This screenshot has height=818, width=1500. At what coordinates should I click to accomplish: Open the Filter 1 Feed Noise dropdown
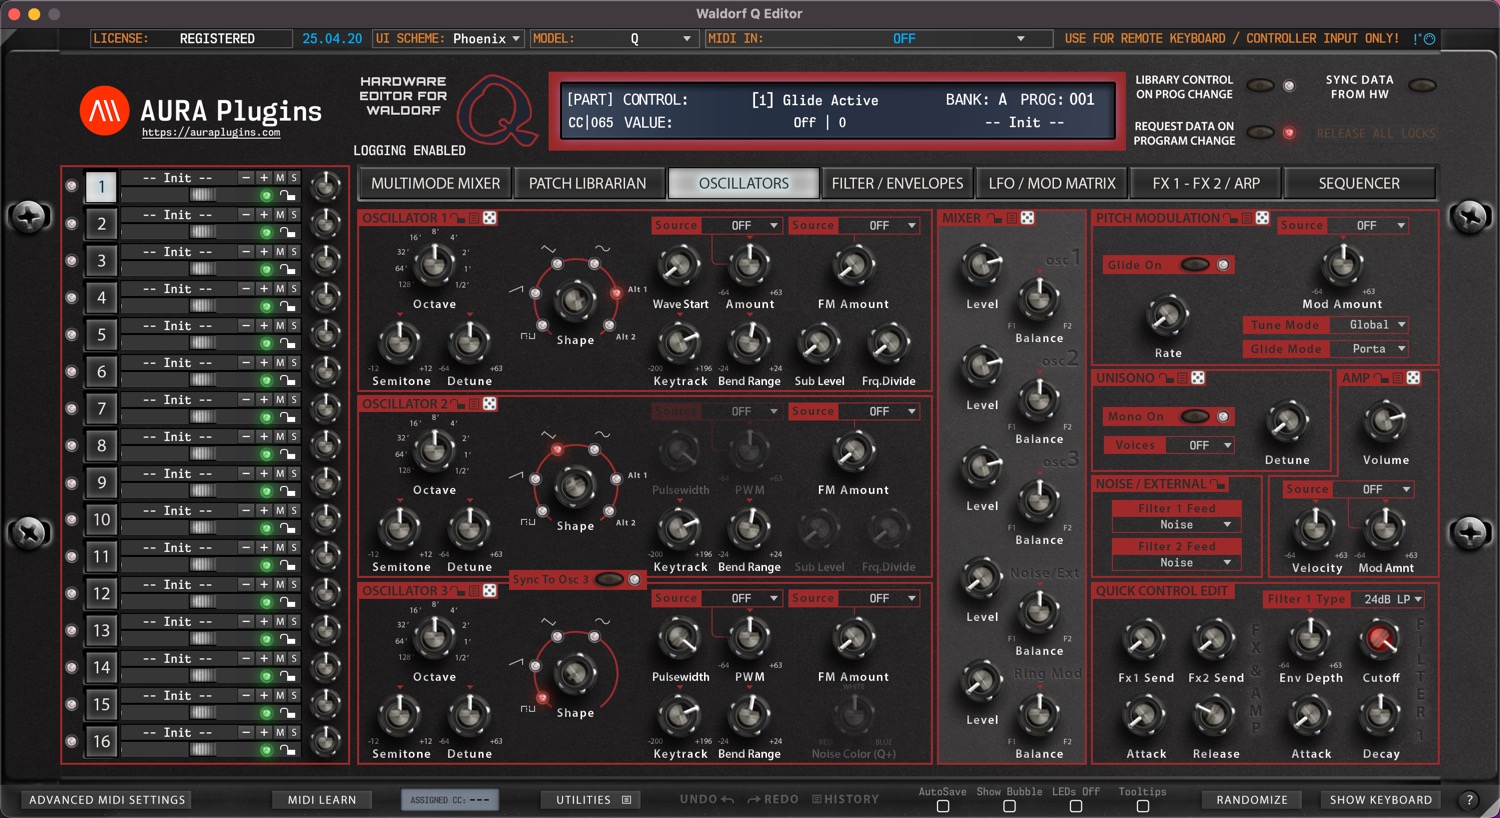click(1177, 525)
